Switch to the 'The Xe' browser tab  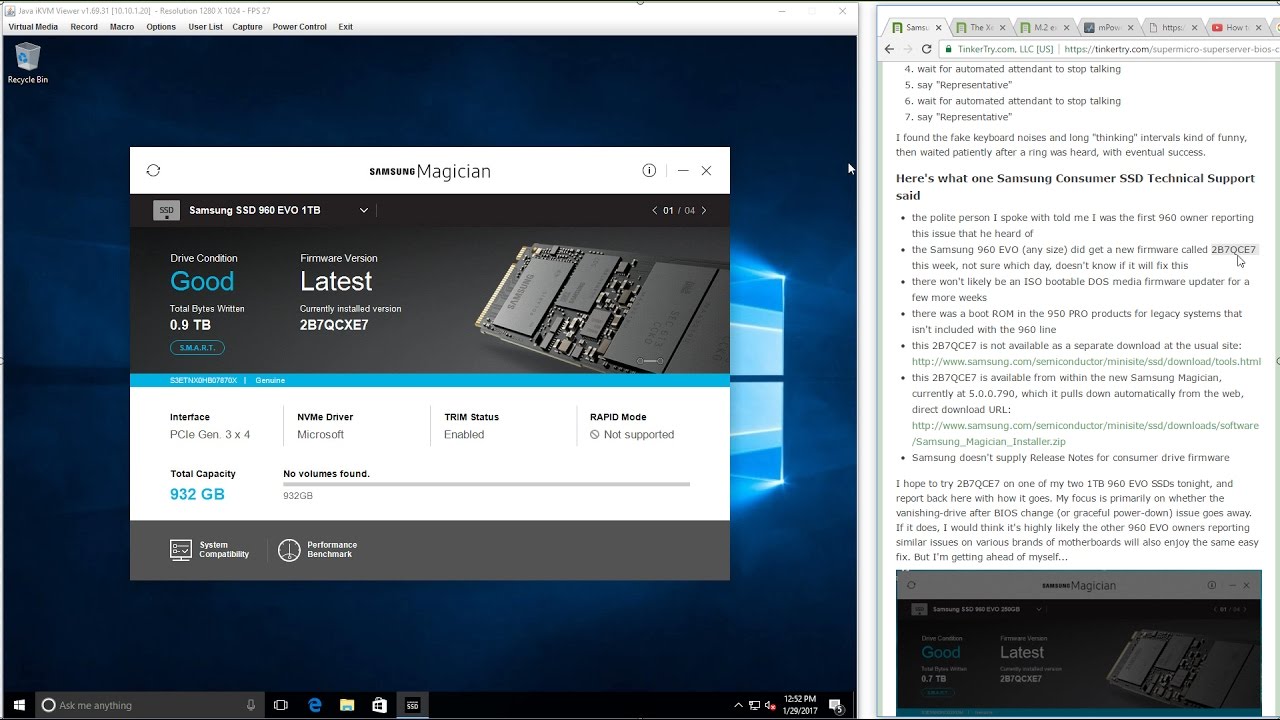coord(979,28)
